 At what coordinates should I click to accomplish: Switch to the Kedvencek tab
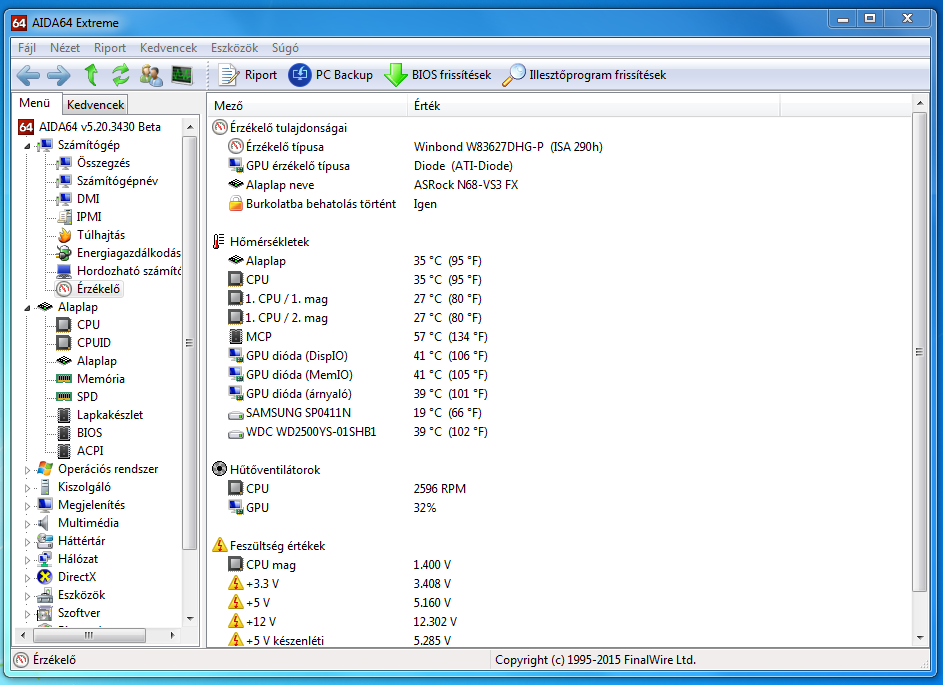pyautogui.click(x=96, y=105)
